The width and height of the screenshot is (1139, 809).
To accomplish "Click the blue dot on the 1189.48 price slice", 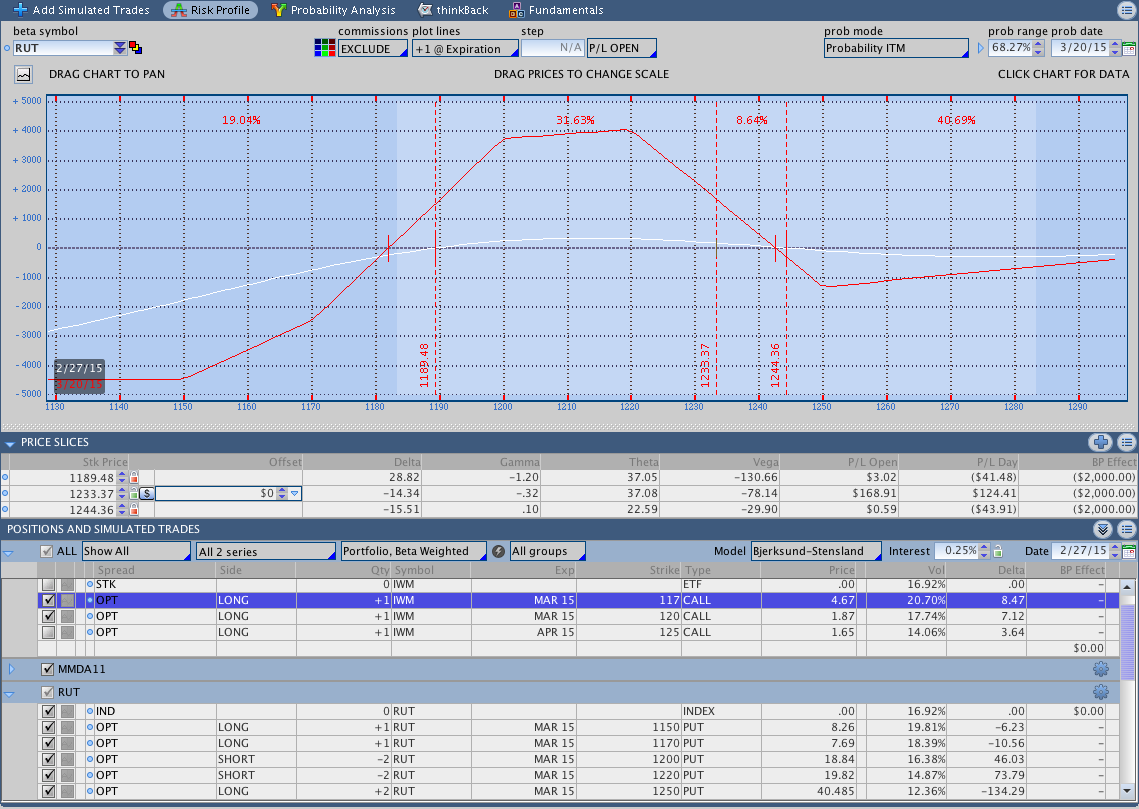I will pyautogui.click(x=6, y=478).
